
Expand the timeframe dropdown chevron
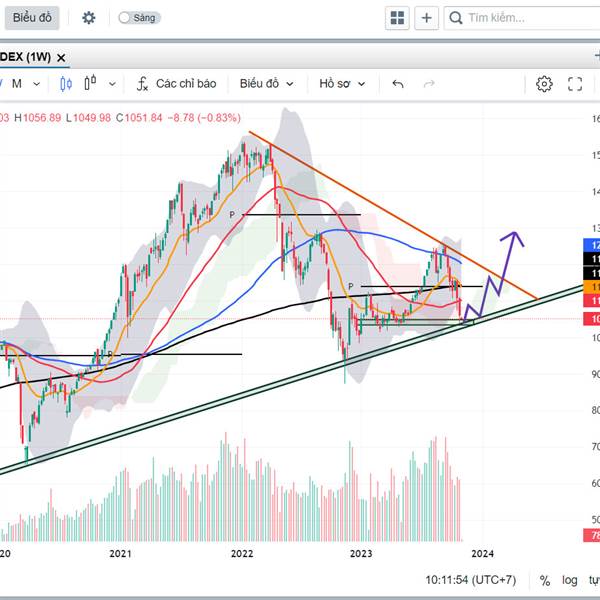[x=36, y=84]
